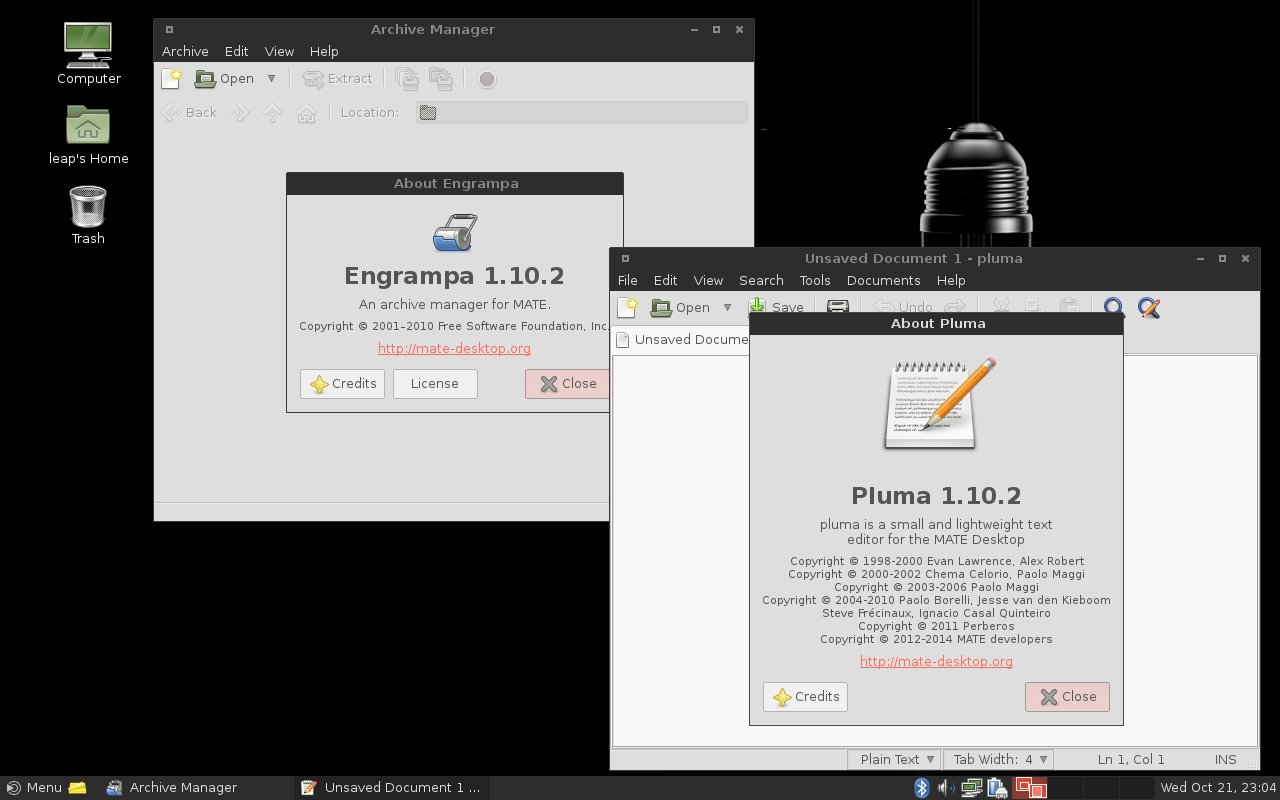Click the new archive icon in Archive Manager
This screenshot has height=800, width=1280.
pos(171,79)
